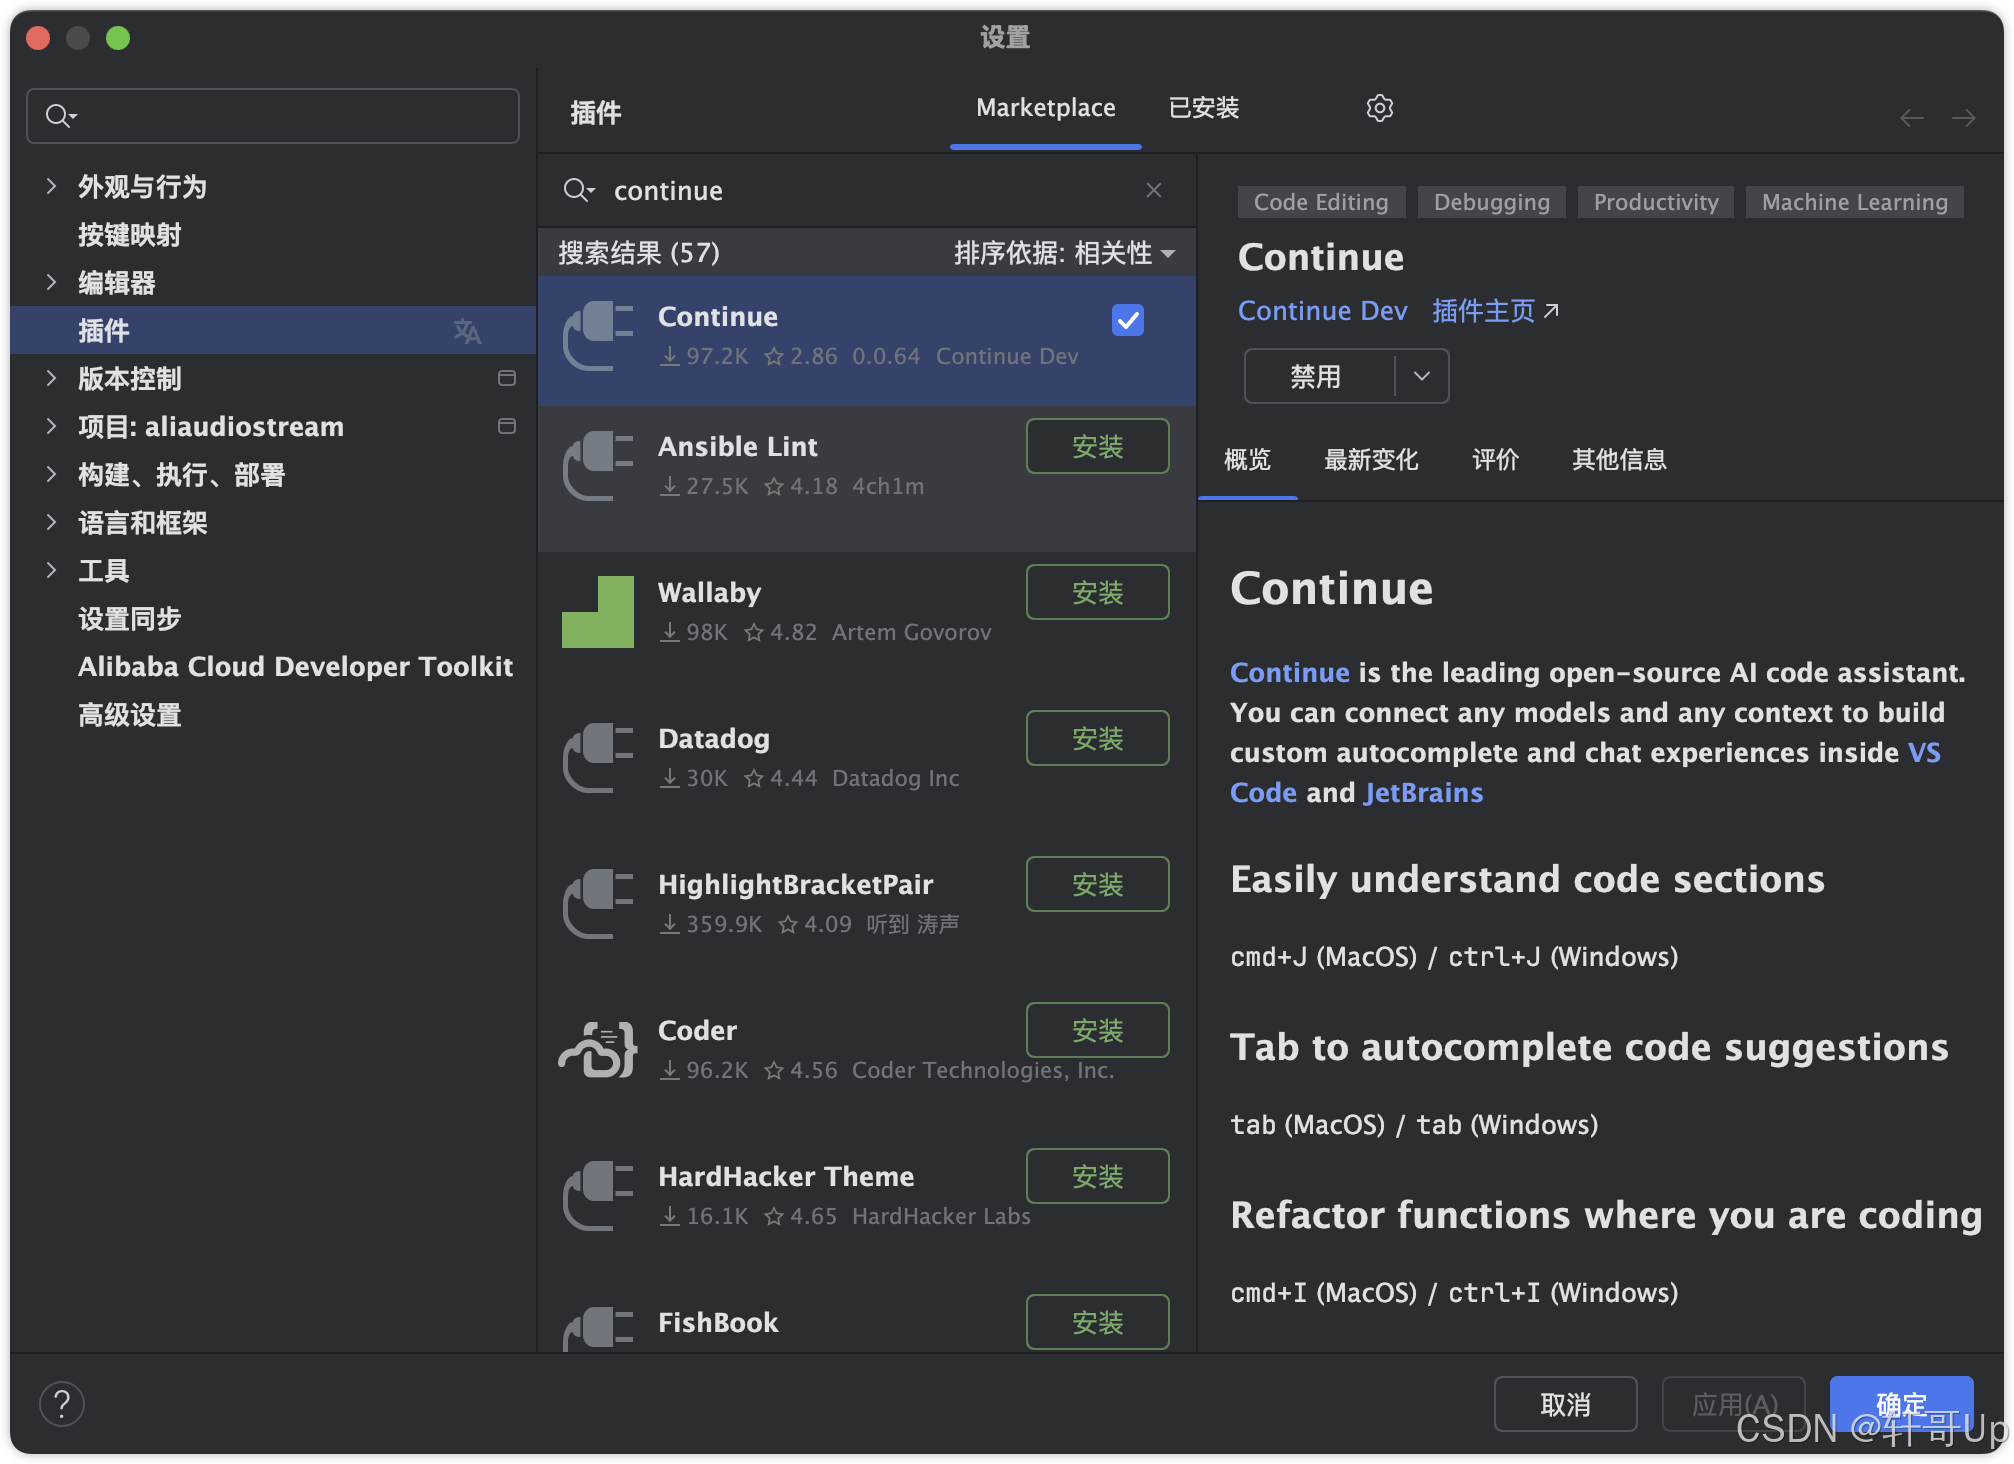Screen dimensions: 2014x1464
Task: Clear the plugin search text
Action: tap(1154, 190)
